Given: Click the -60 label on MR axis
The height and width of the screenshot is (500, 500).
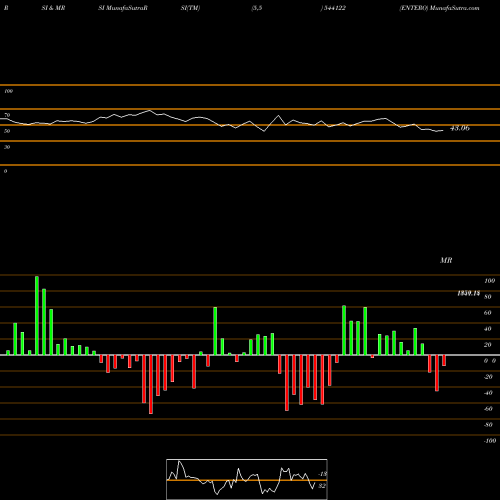Looking at the screenshot, I should tap(488, 409).
